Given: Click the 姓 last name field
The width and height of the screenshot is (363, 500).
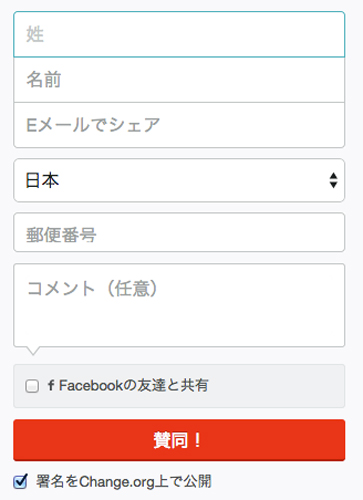Looking at the screenshot, I should pos(179,34).
